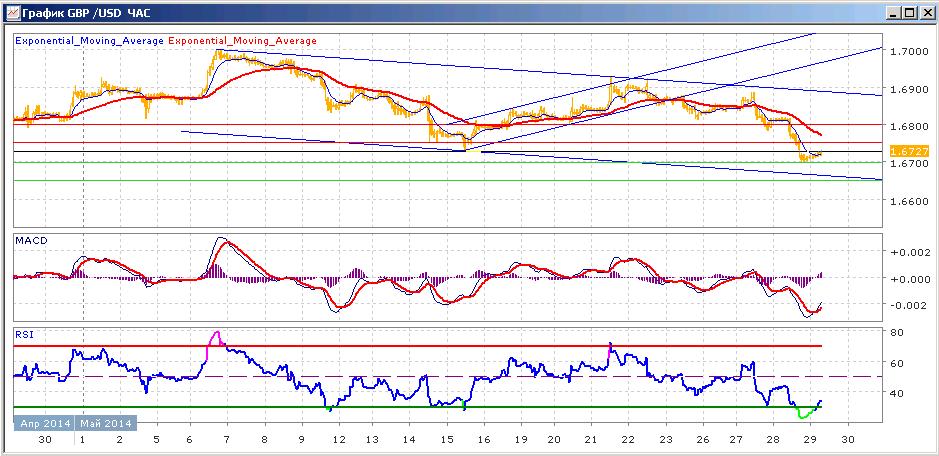This screenshot has height=456, width=939.
Task: Select the blue Exponential_Moving_Average legend label
Action: click(x=89, y=41)
